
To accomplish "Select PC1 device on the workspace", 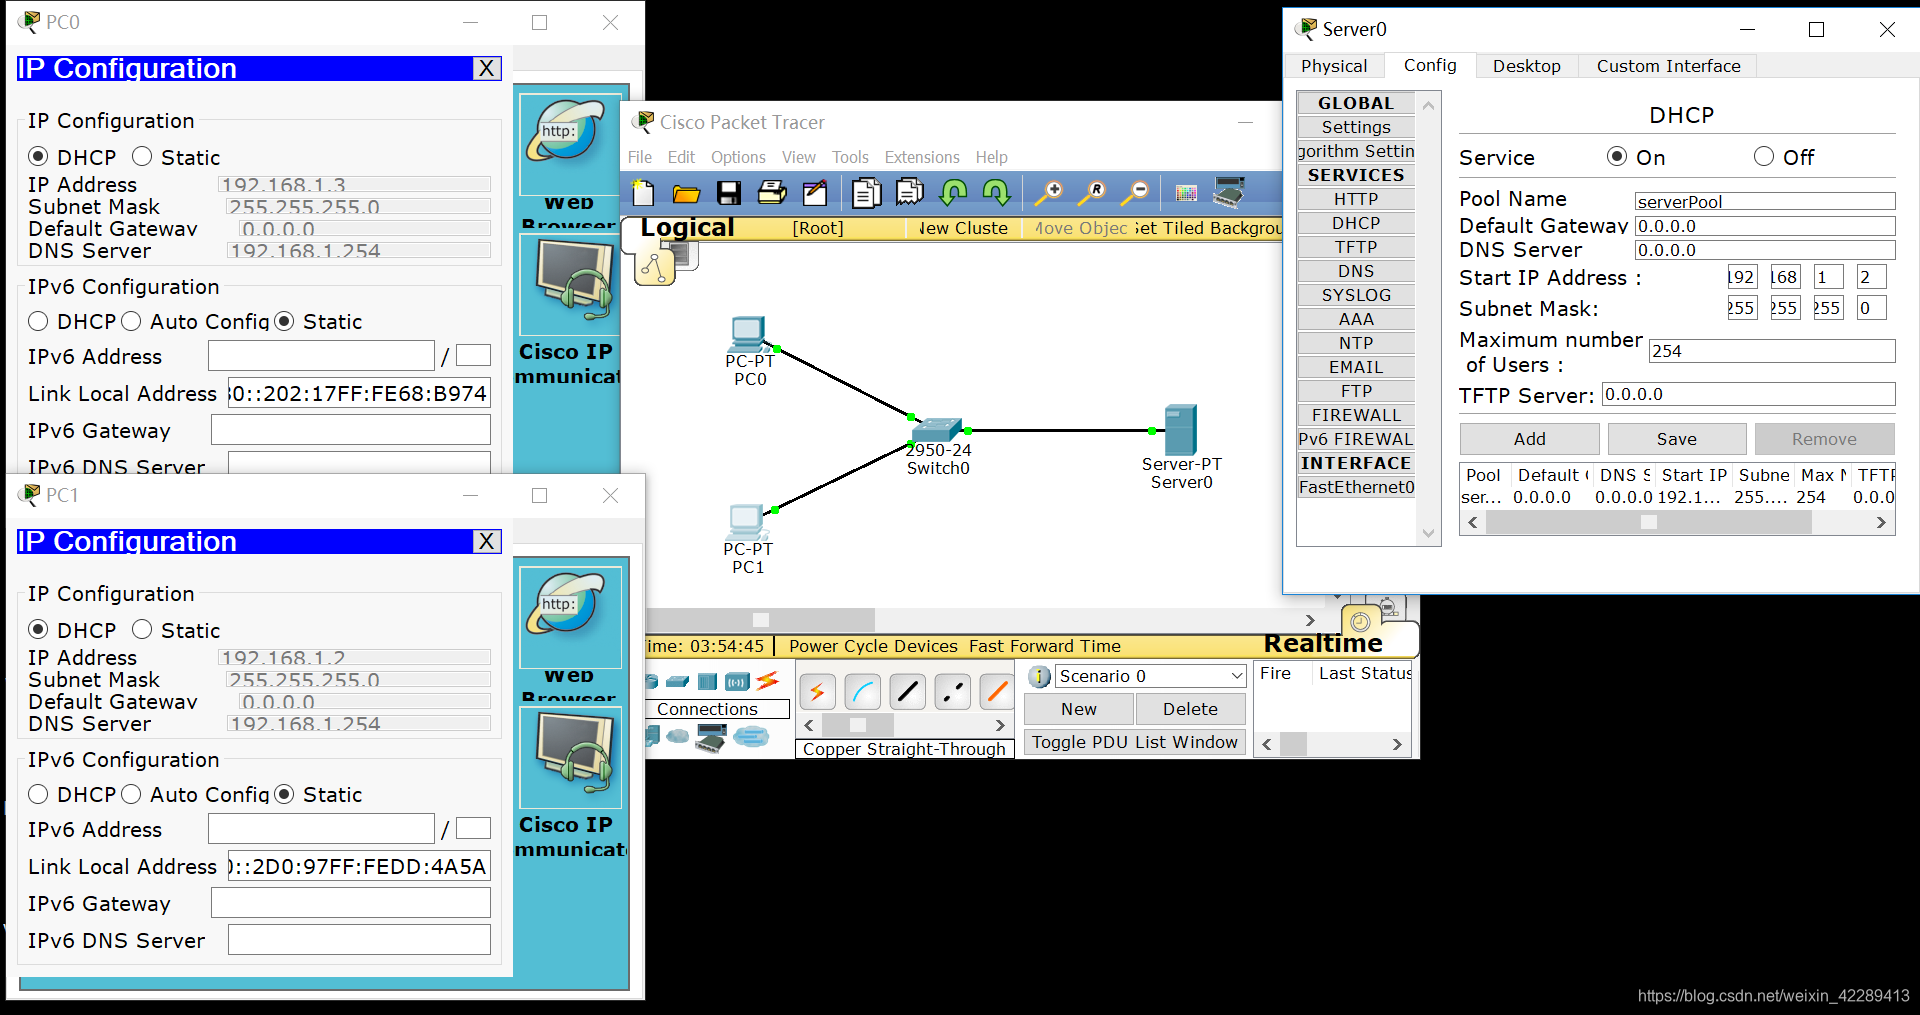I will [746, 523].
